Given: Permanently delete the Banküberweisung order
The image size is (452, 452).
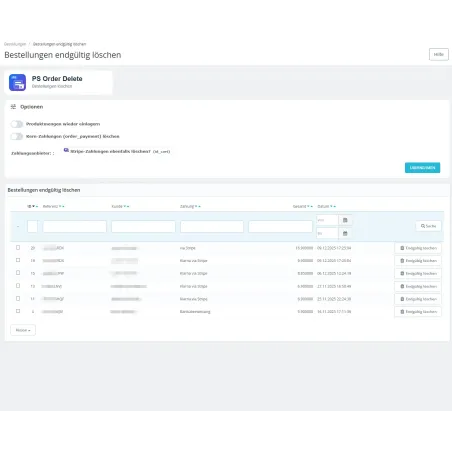Looking at the screenshot, I should coord(418,312).
